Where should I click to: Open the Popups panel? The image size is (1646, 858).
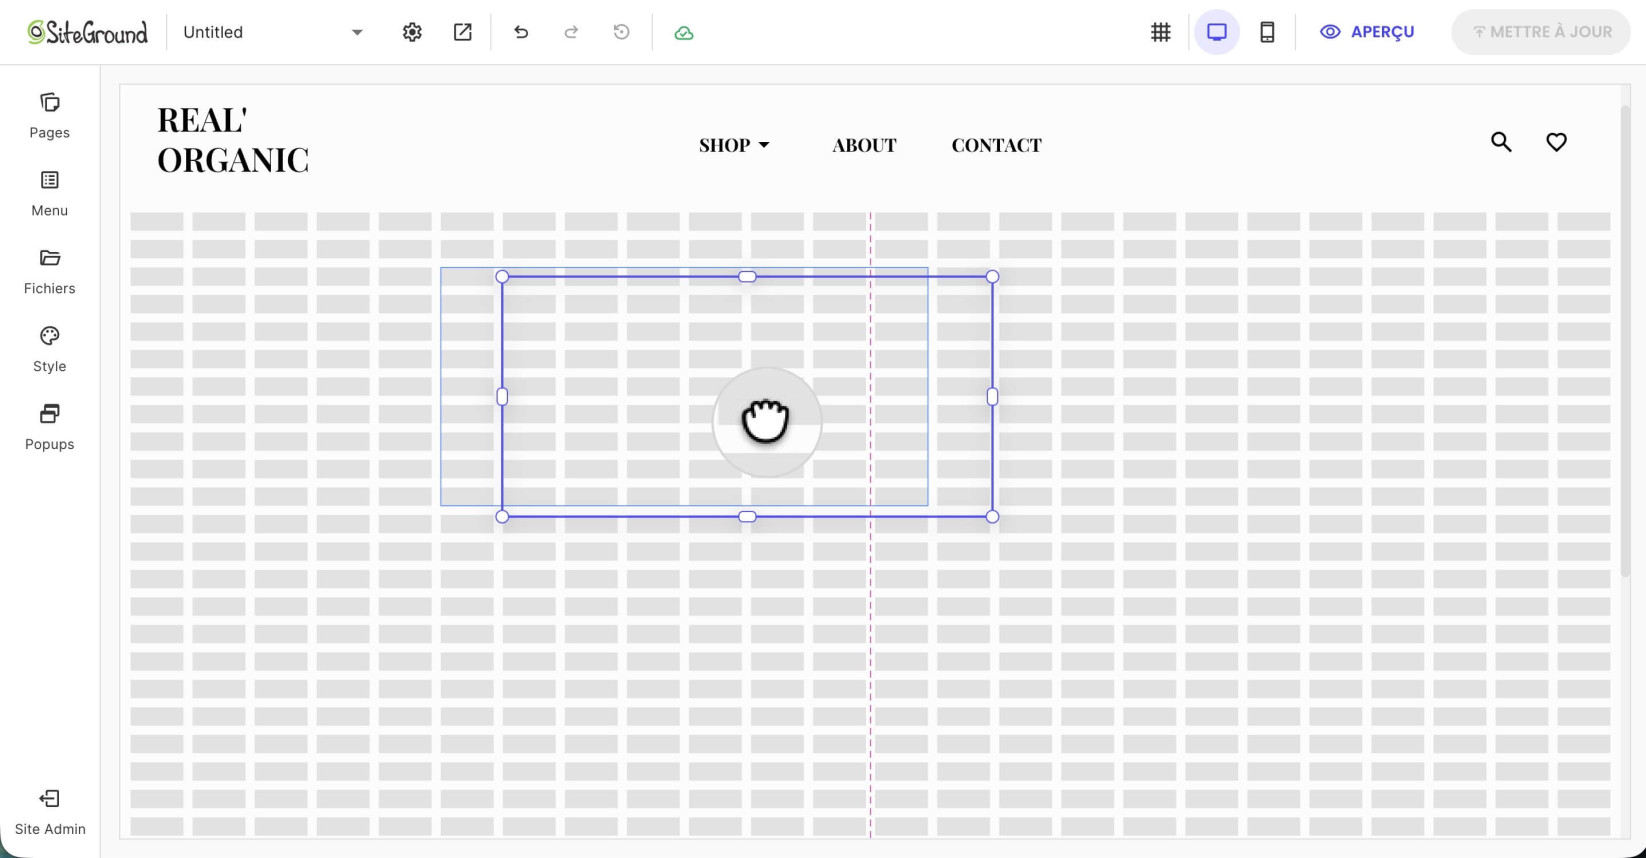49,428
